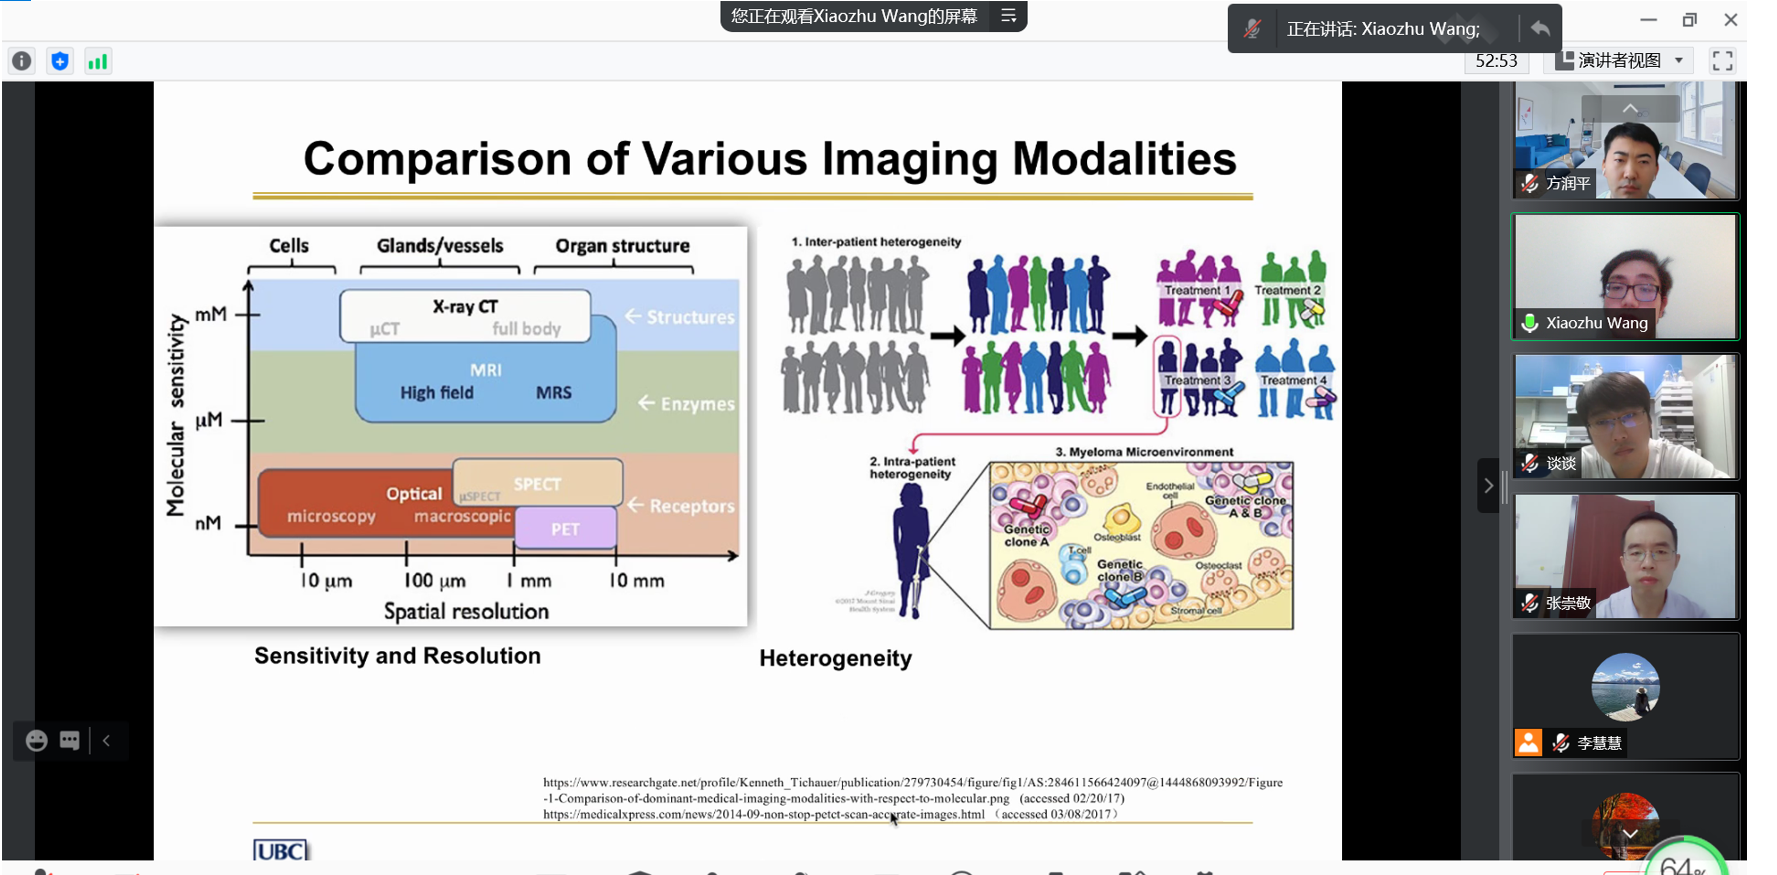Open the meeting info icon
The image size is (1777, 875).
click(x=21, y=61)
